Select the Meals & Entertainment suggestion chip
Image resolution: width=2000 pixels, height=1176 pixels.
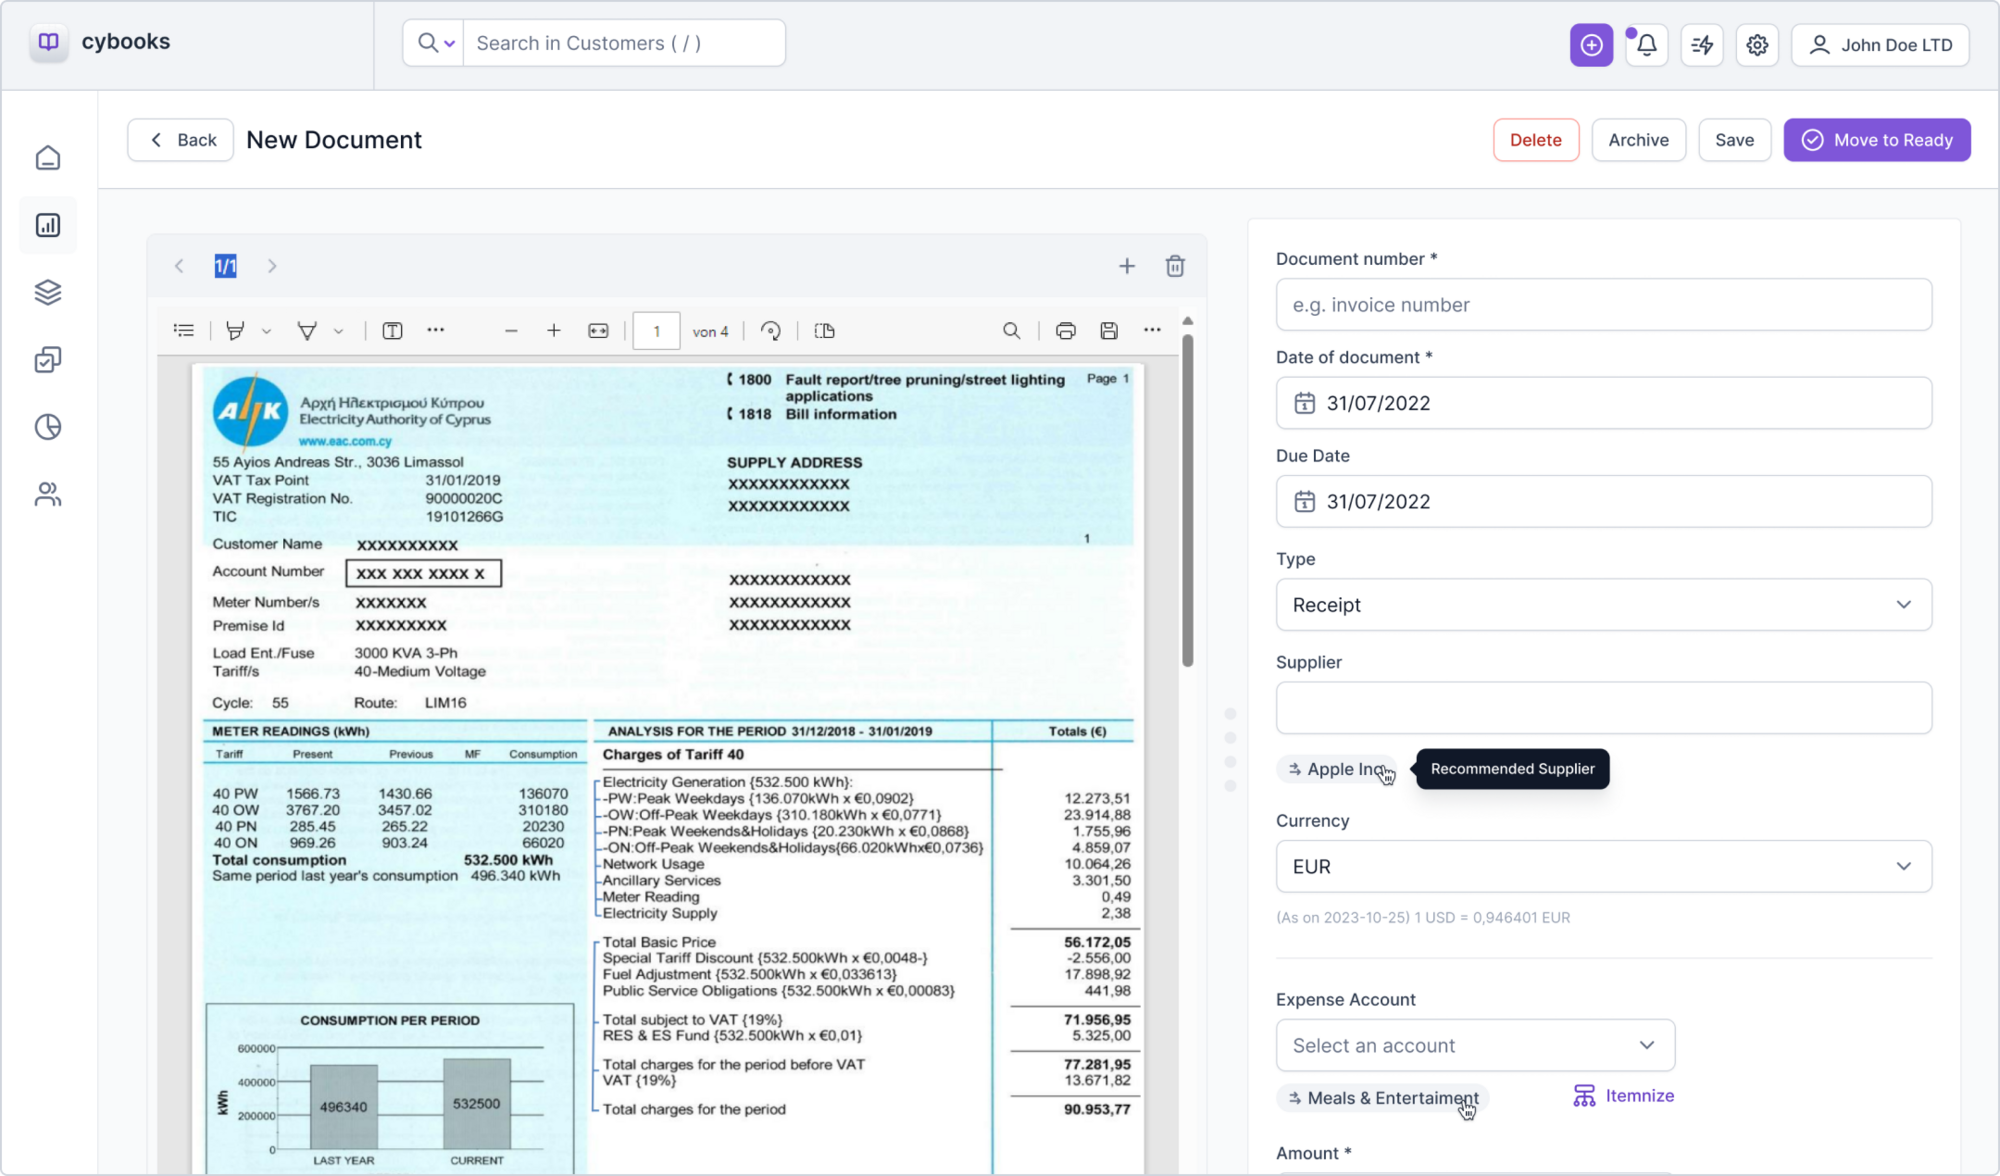1383,1098
